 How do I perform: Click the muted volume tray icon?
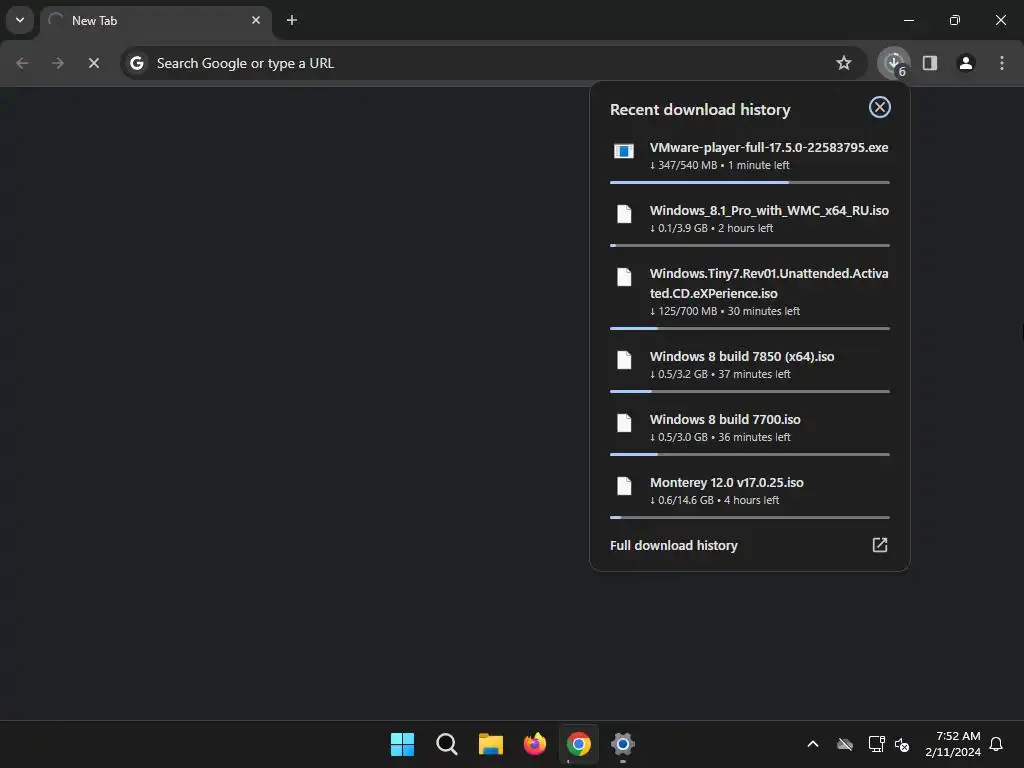point(902,744)
